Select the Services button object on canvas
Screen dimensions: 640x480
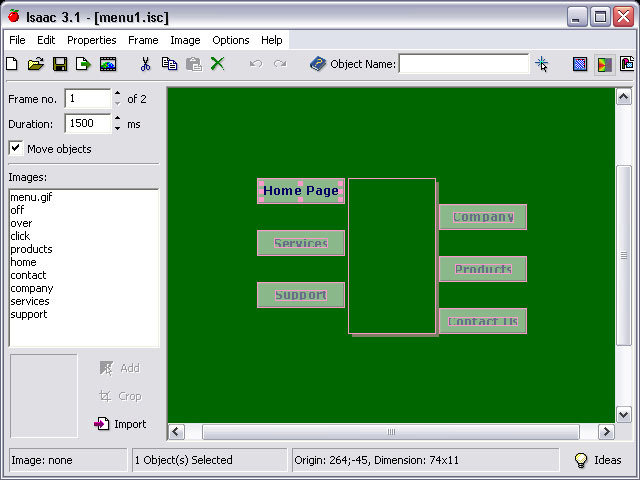[x=301, y=243]
